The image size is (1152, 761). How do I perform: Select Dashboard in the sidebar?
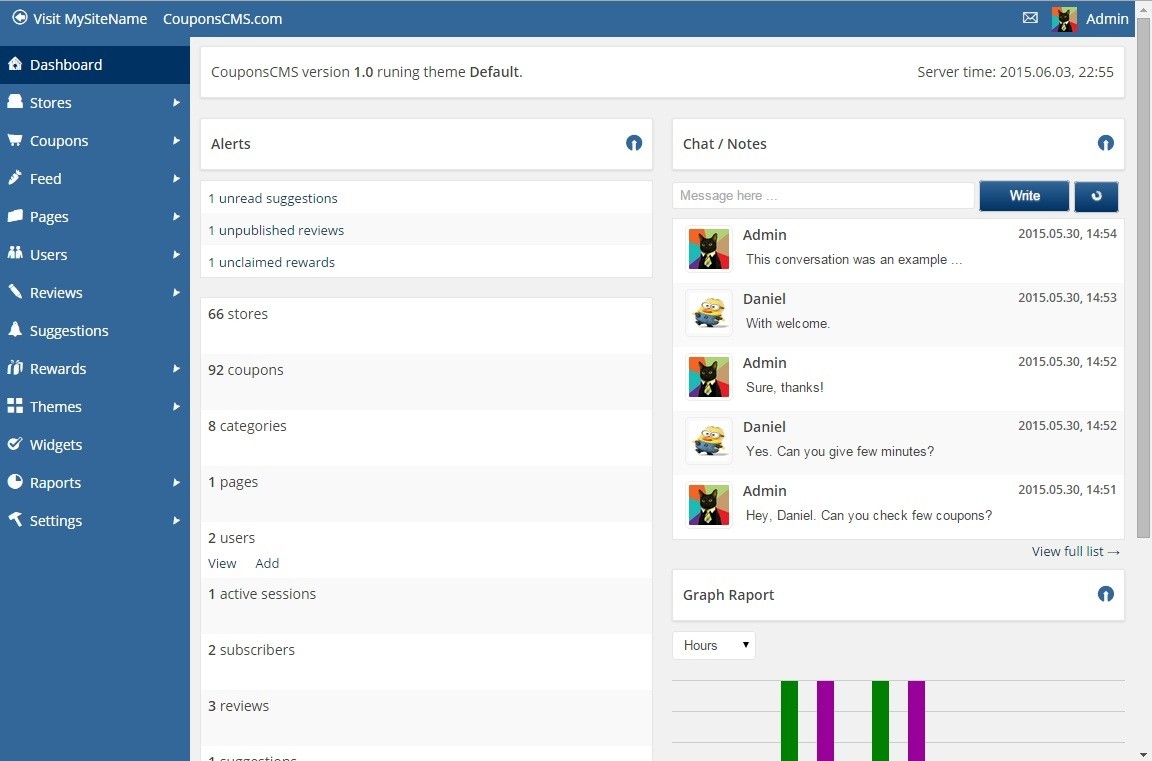click(66, 65)
